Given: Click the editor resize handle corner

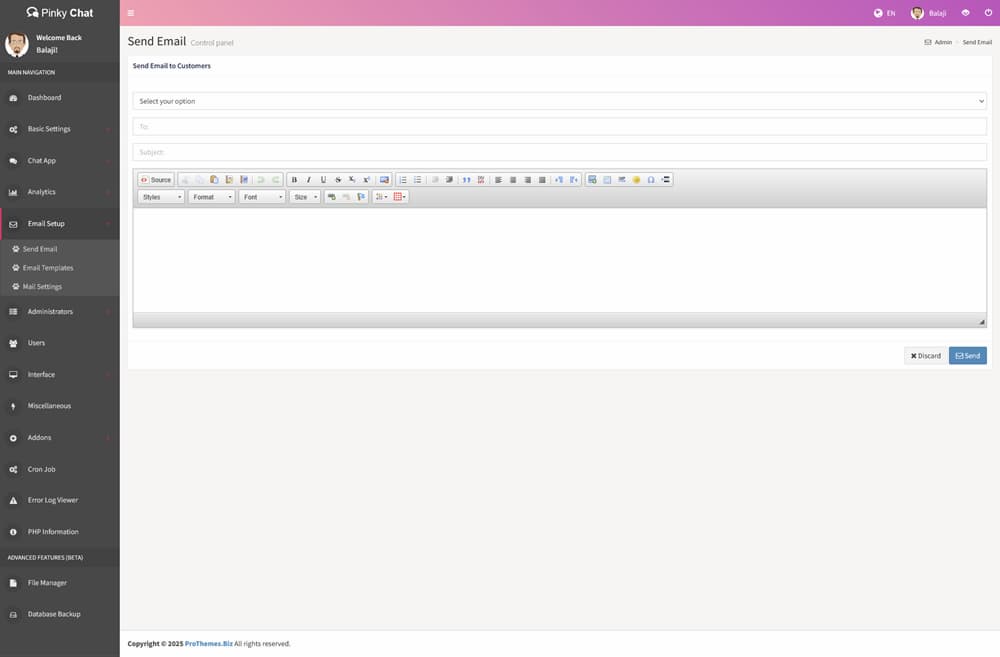Looking at the screenshot, I should point(982,322).
